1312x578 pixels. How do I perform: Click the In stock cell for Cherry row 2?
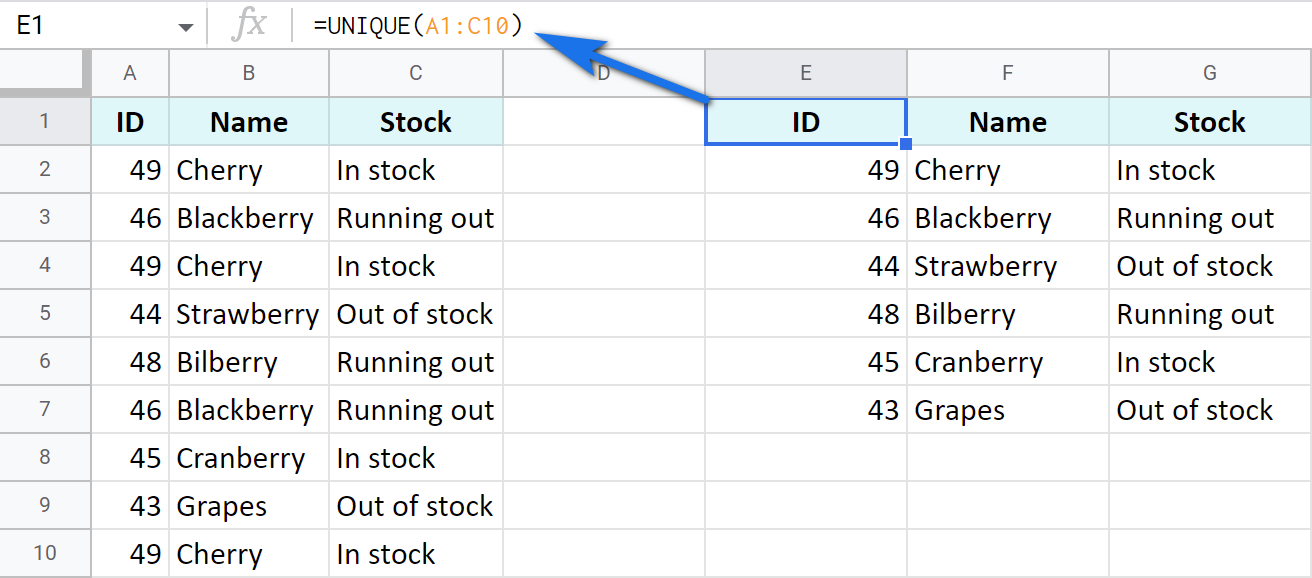tap(415, 169)
